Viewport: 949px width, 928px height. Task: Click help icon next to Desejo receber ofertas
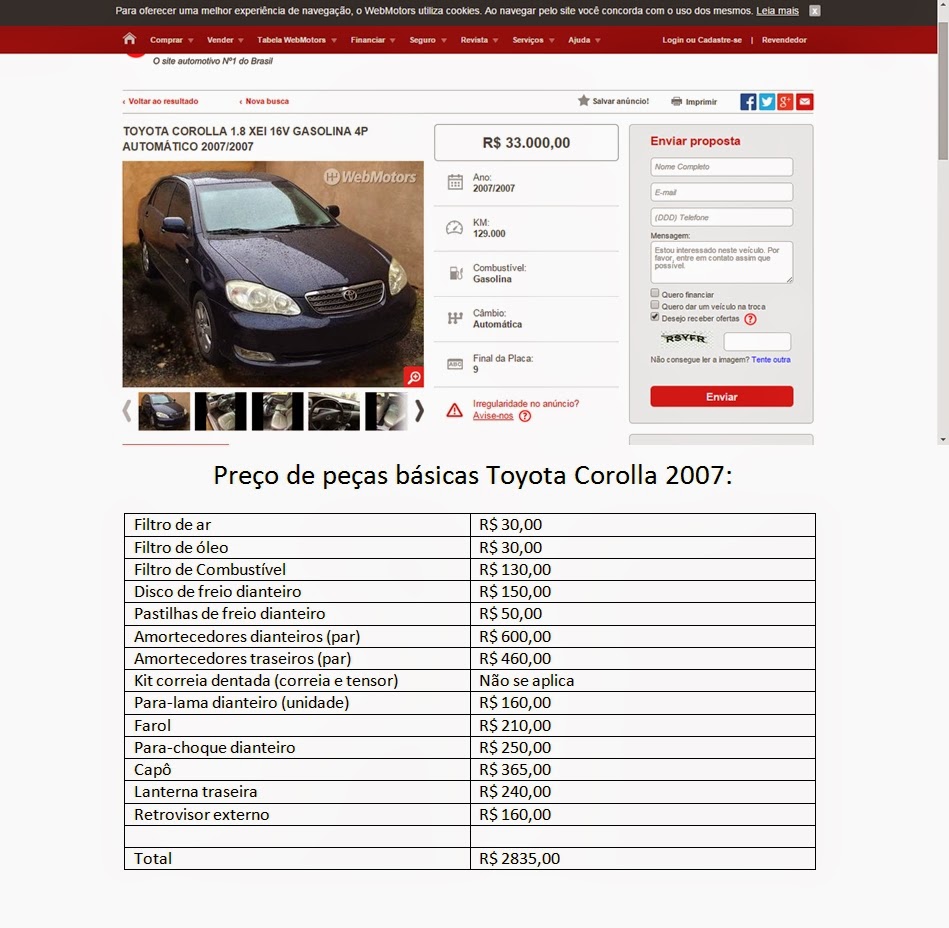(x=750, y=319)
